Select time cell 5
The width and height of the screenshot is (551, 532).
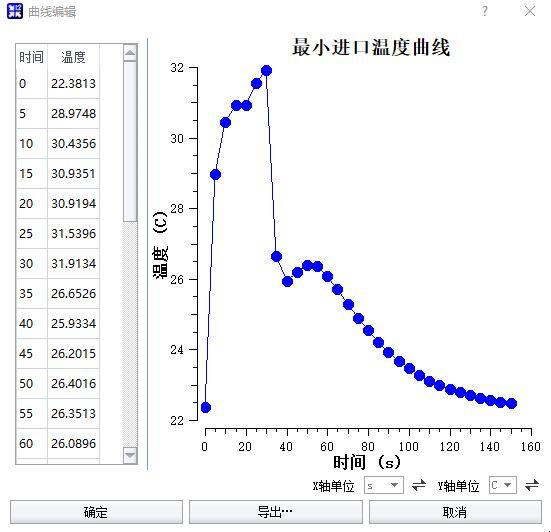tap(31, 113)
